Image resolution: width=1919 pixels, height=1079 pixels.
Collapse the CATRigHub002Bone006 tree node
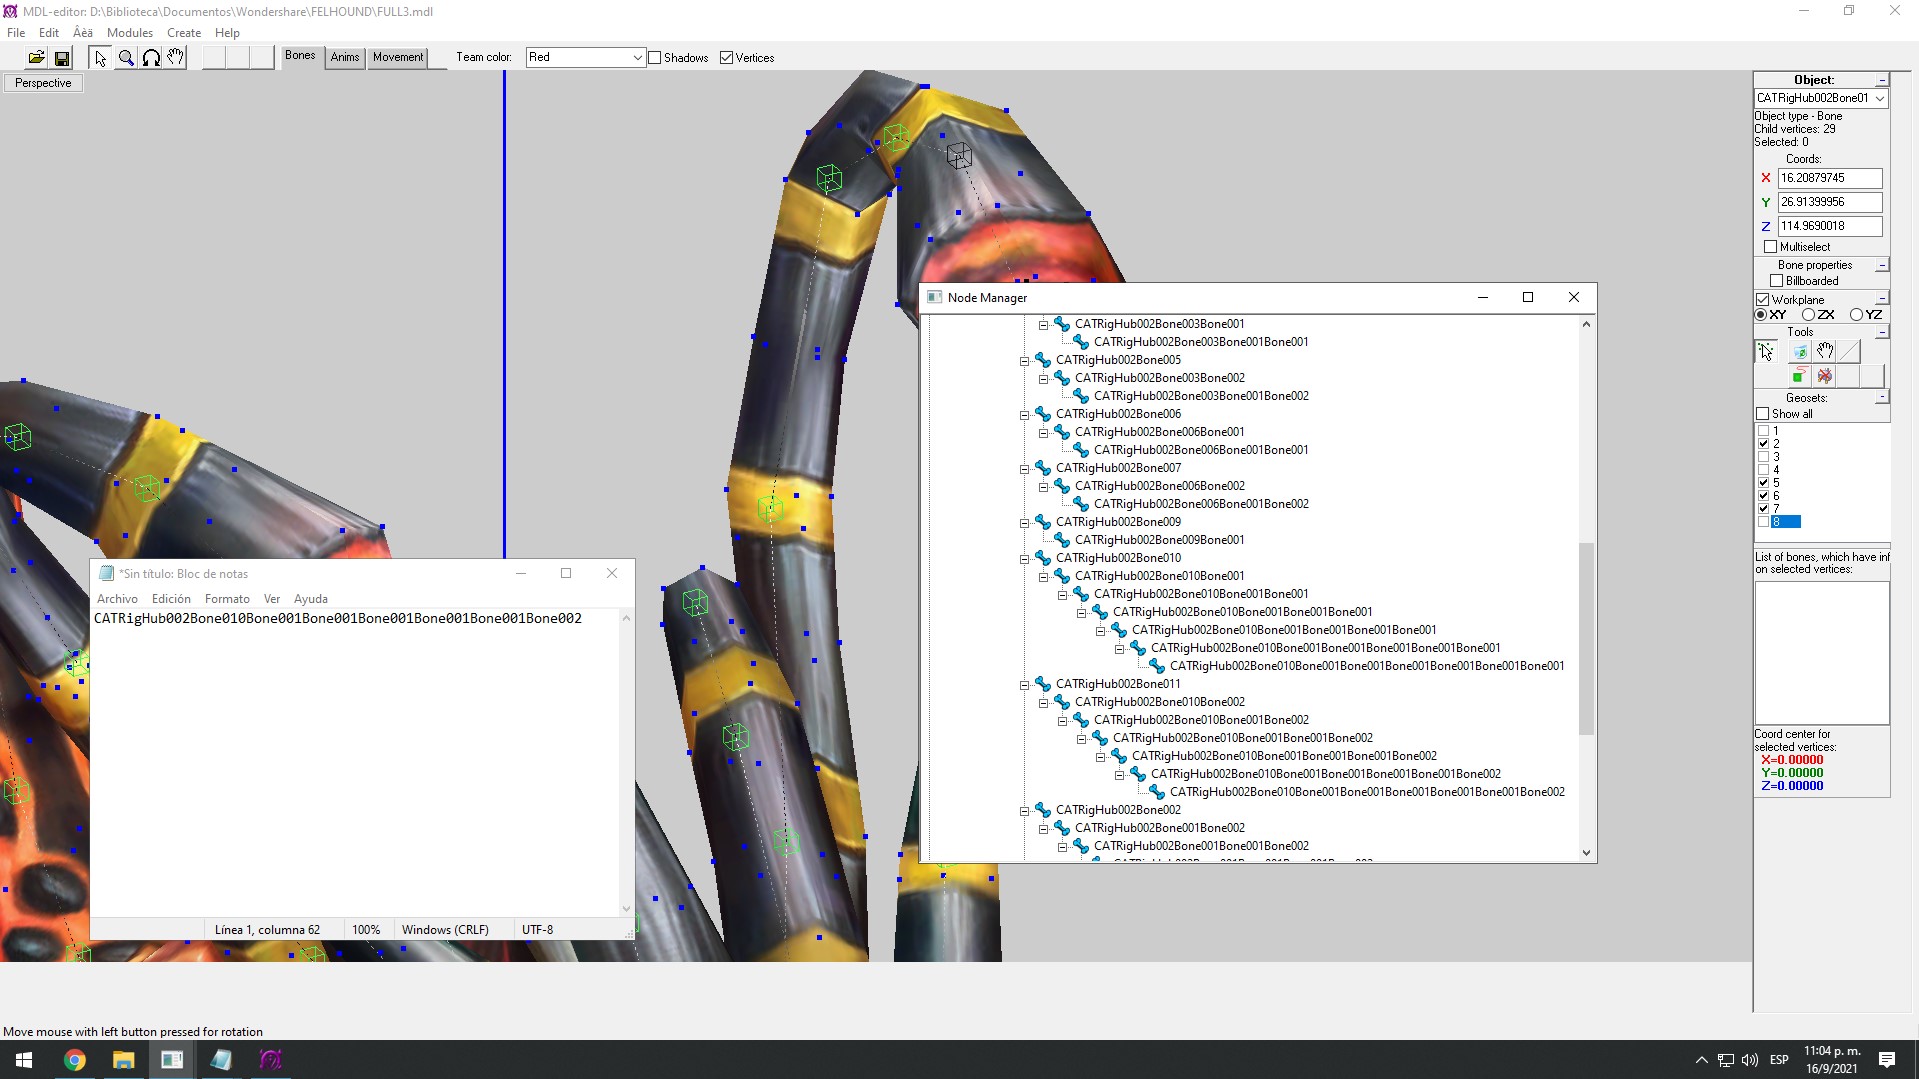point(1024,415)
